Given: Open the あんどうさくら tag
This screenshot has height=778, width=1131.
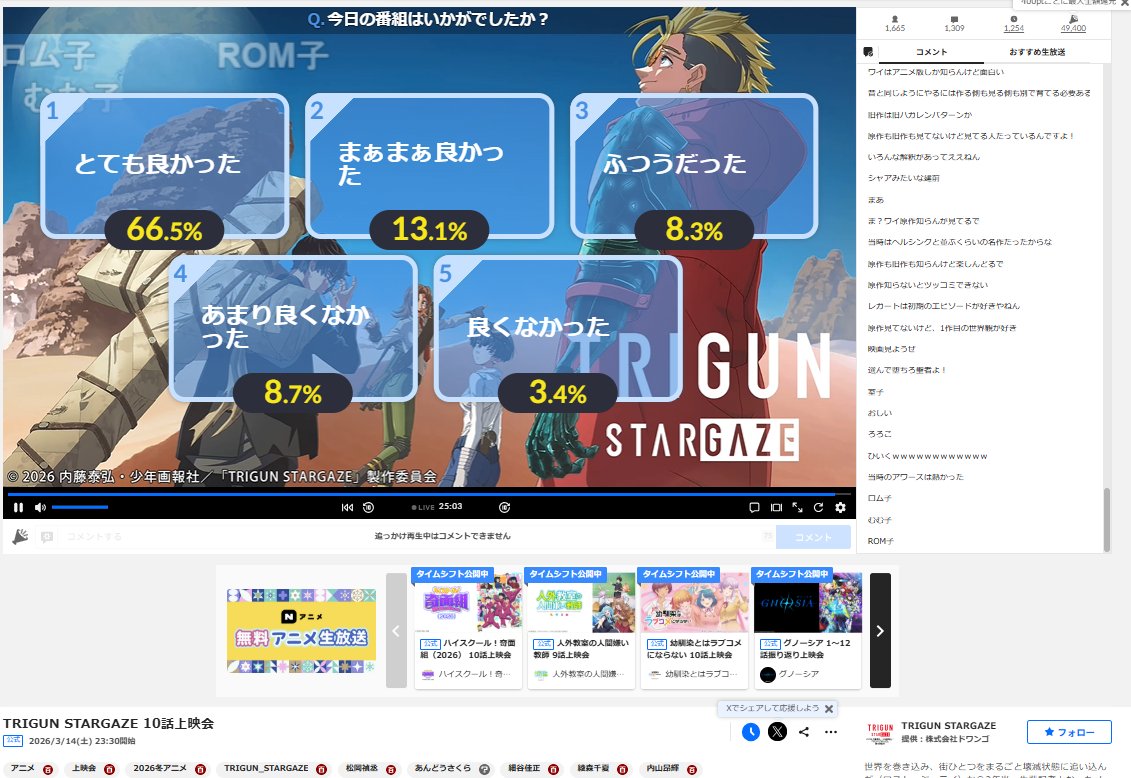Looking at the screenshot, I should [442, 769].
